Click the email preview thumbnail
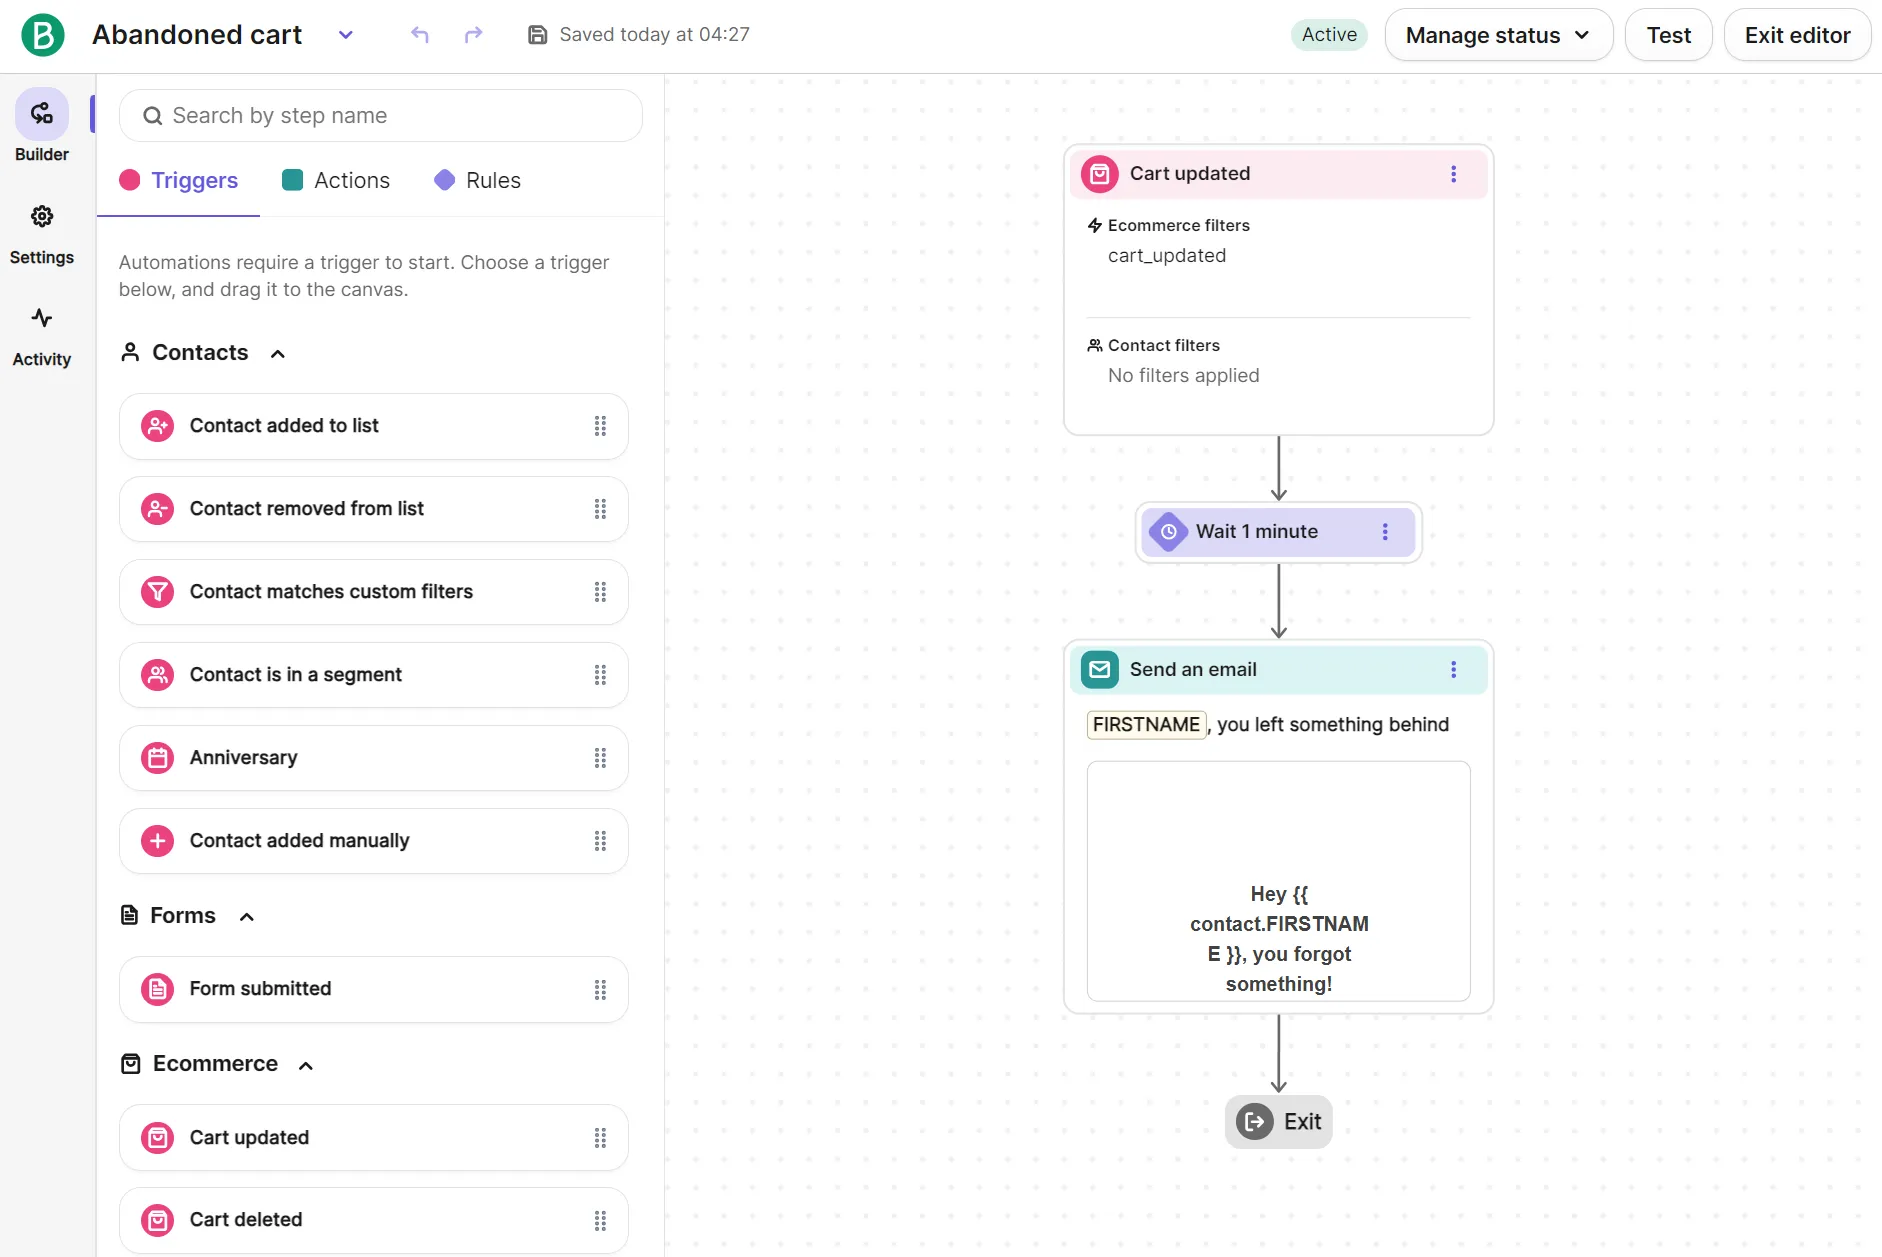 [x=1278, y=881]
